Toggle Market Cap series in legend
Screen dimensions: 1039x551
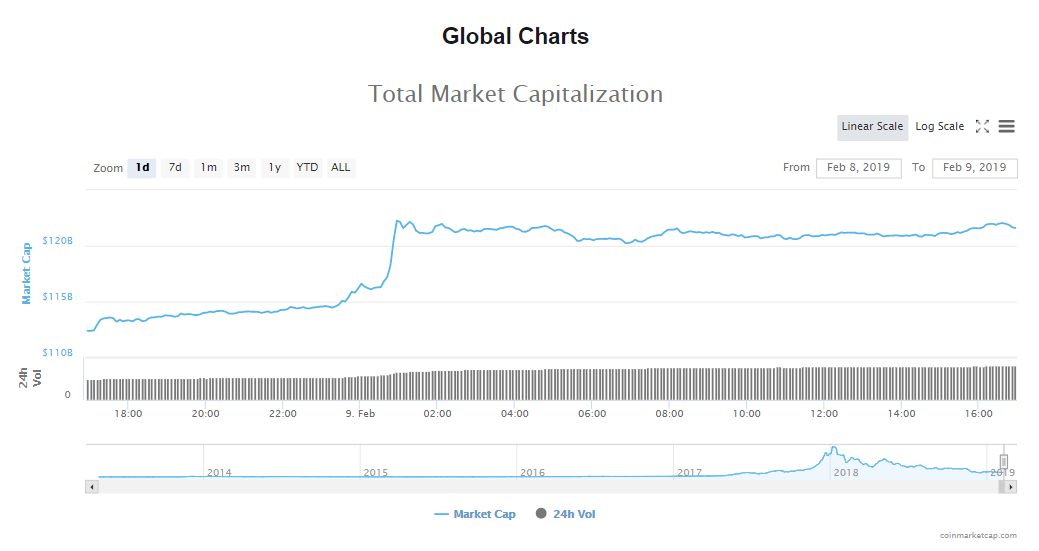476,514
